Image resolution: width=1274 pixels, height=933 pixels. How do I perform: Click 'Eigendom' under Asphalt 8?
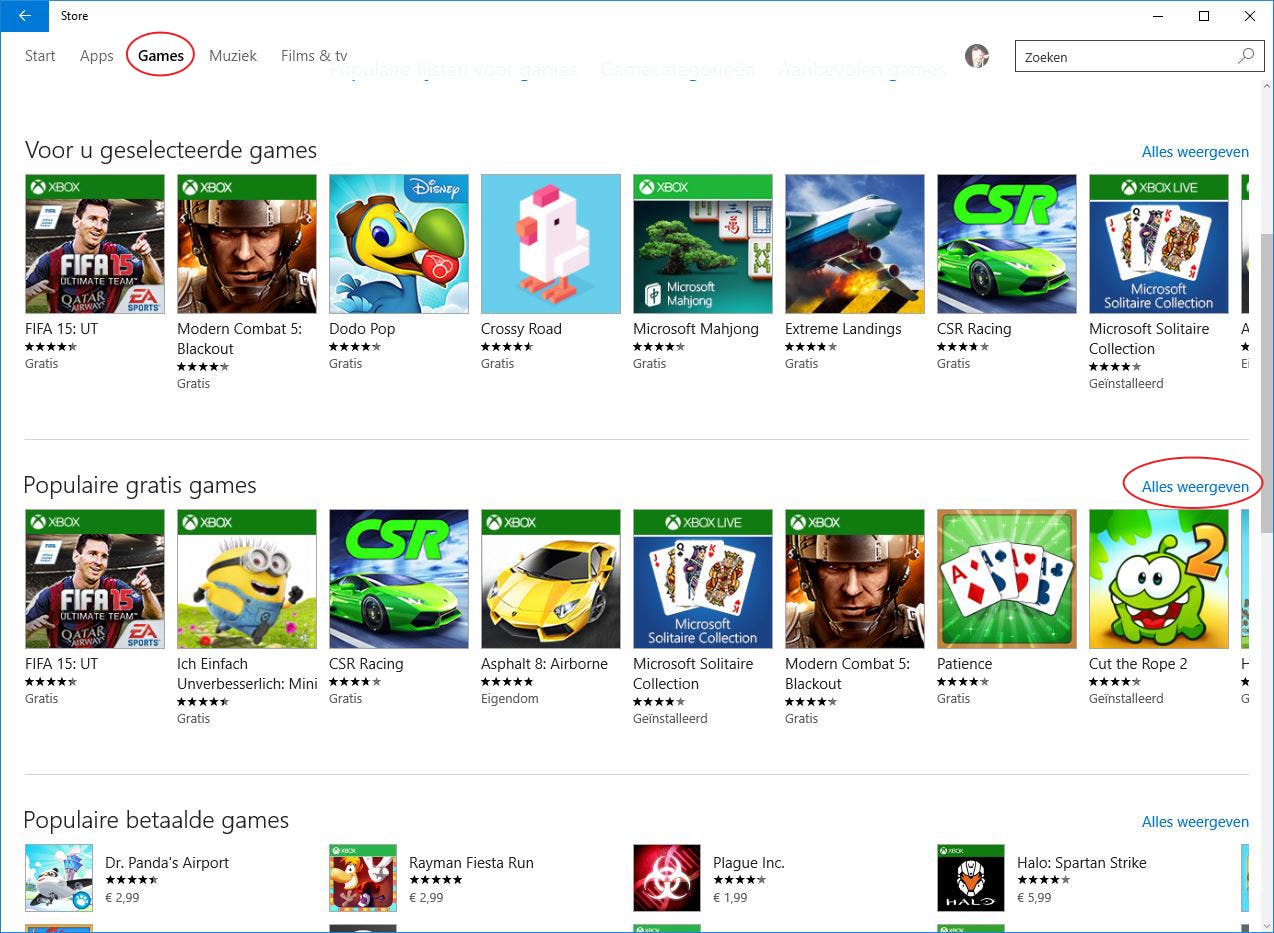coord(510,699)
